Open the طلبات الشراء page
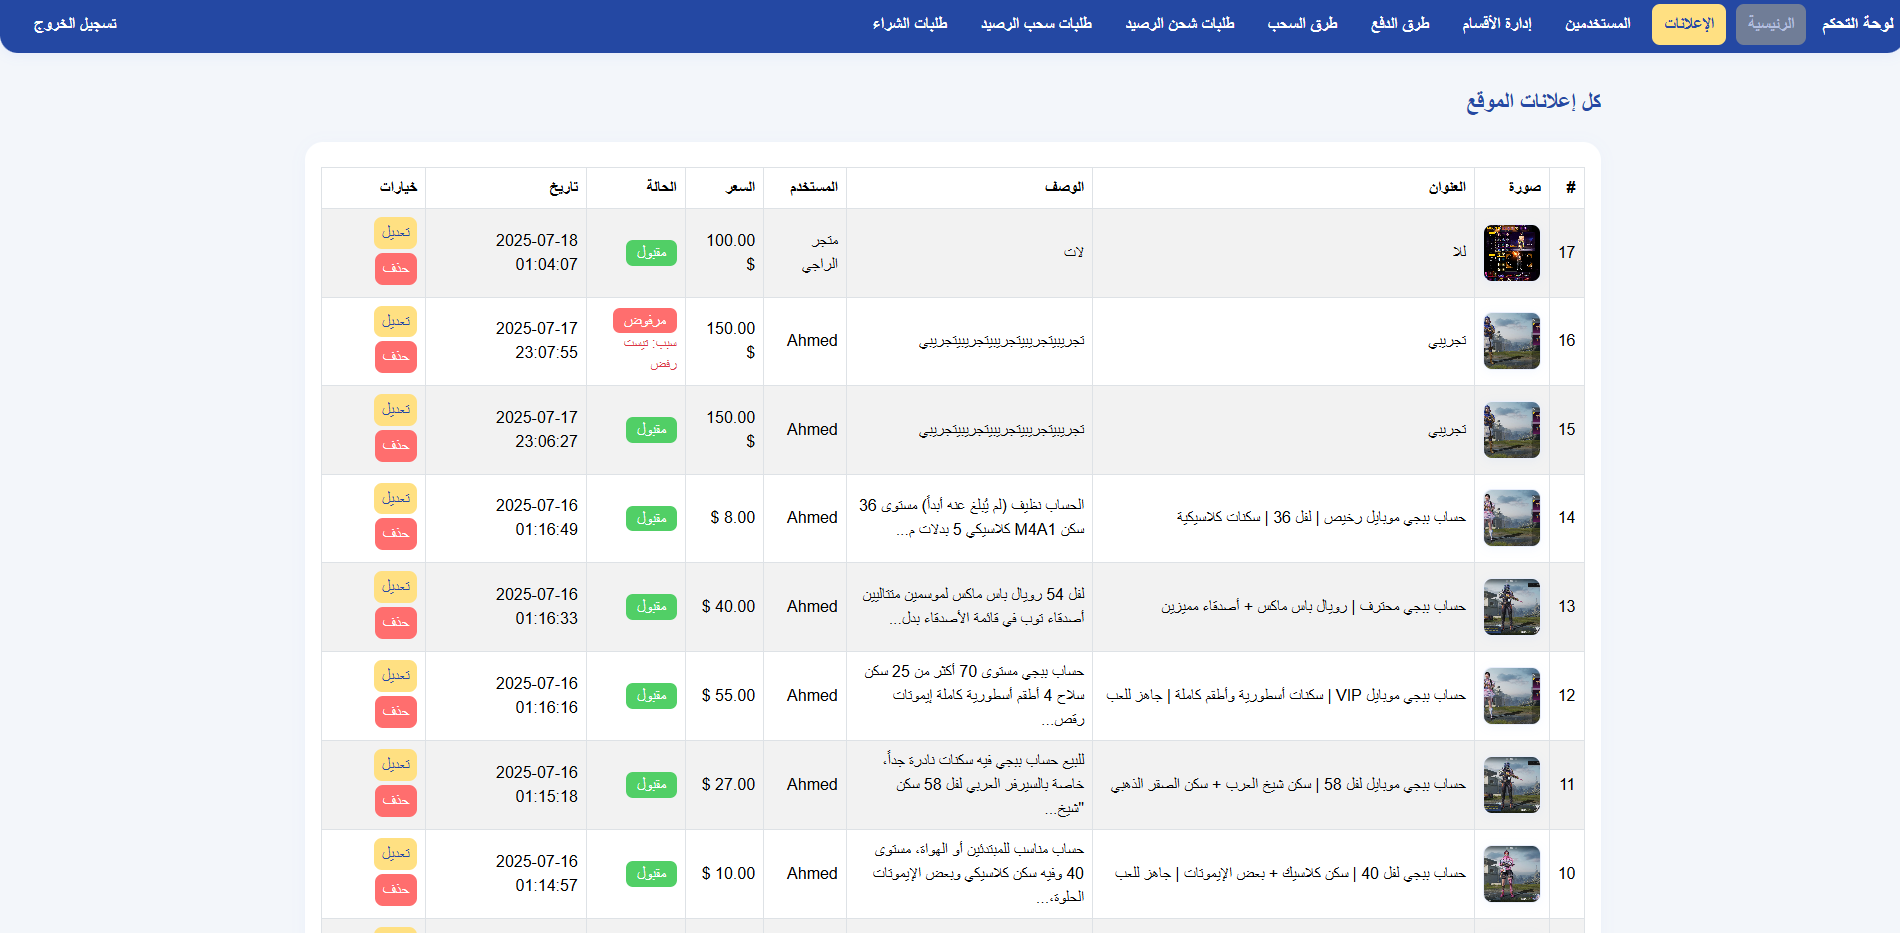This screenshot has width=1900, height=933. pos(911,24)
